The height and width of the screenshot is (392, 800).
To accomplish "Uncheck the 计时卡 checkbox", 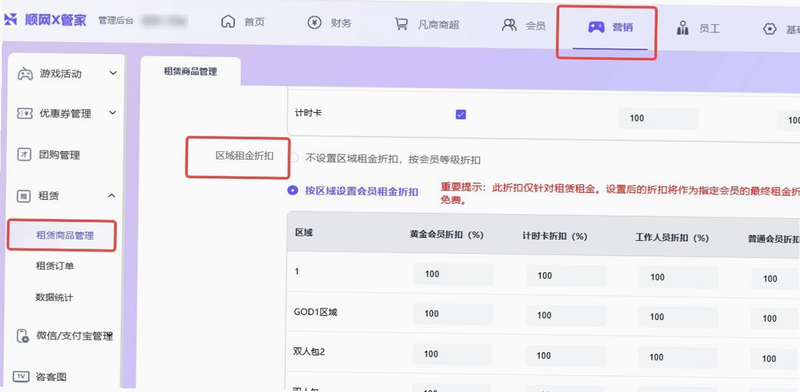I will (461, 115).
